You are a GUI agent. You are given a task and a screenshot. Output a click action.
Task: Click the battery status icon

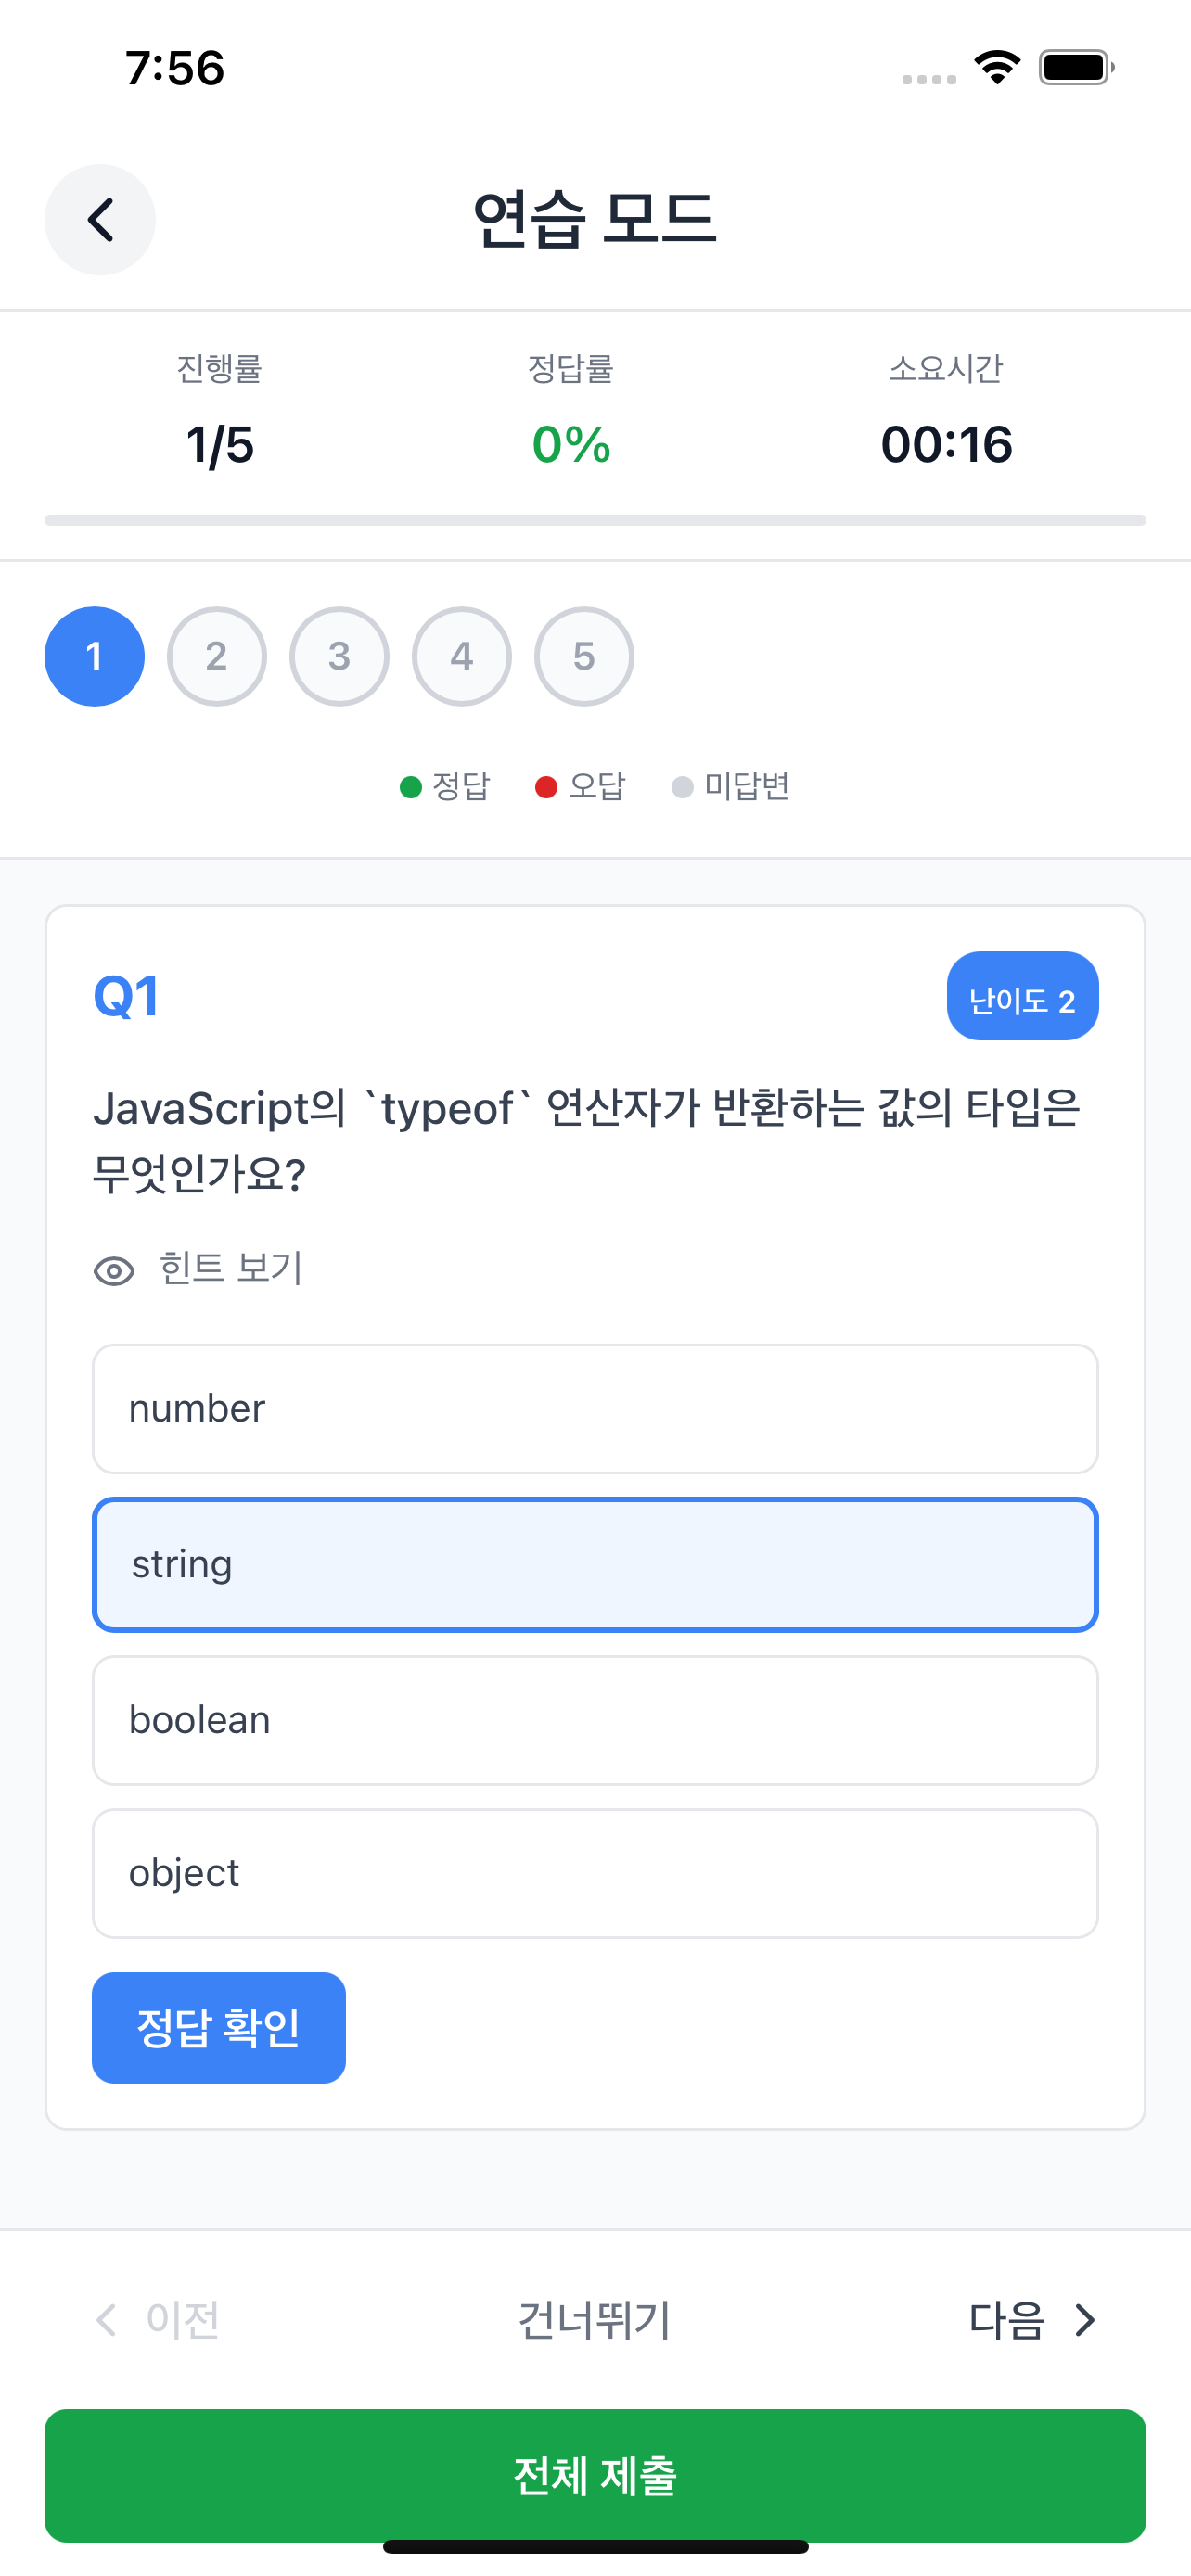(x=1076, y=67)
